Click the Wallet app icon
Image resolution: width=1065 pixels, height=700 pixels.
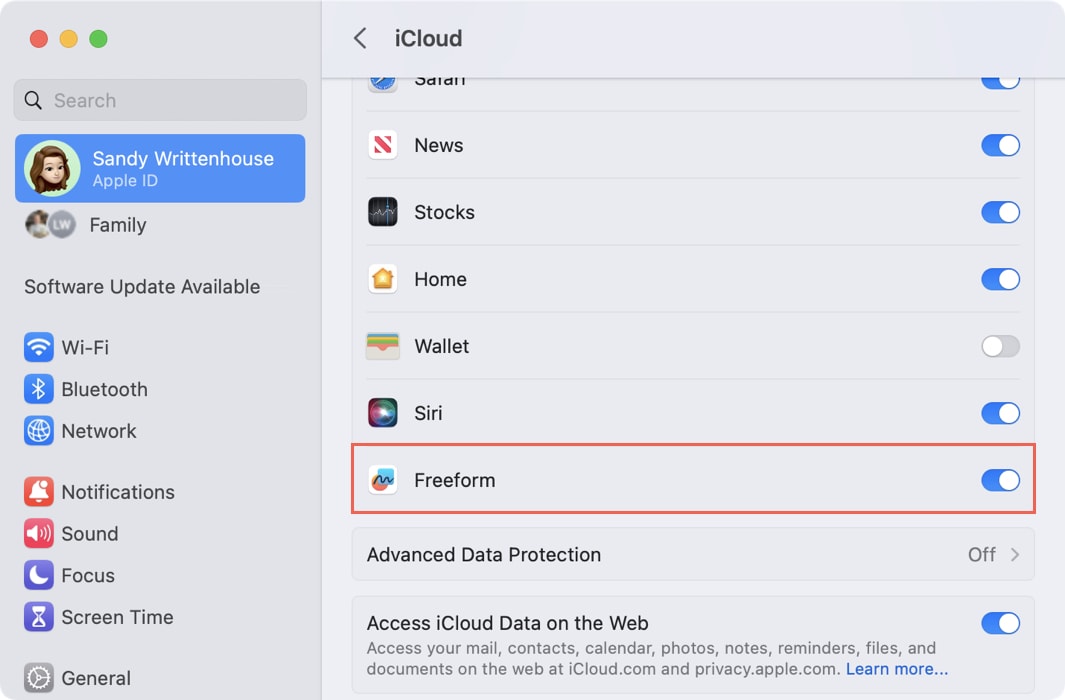383,346
